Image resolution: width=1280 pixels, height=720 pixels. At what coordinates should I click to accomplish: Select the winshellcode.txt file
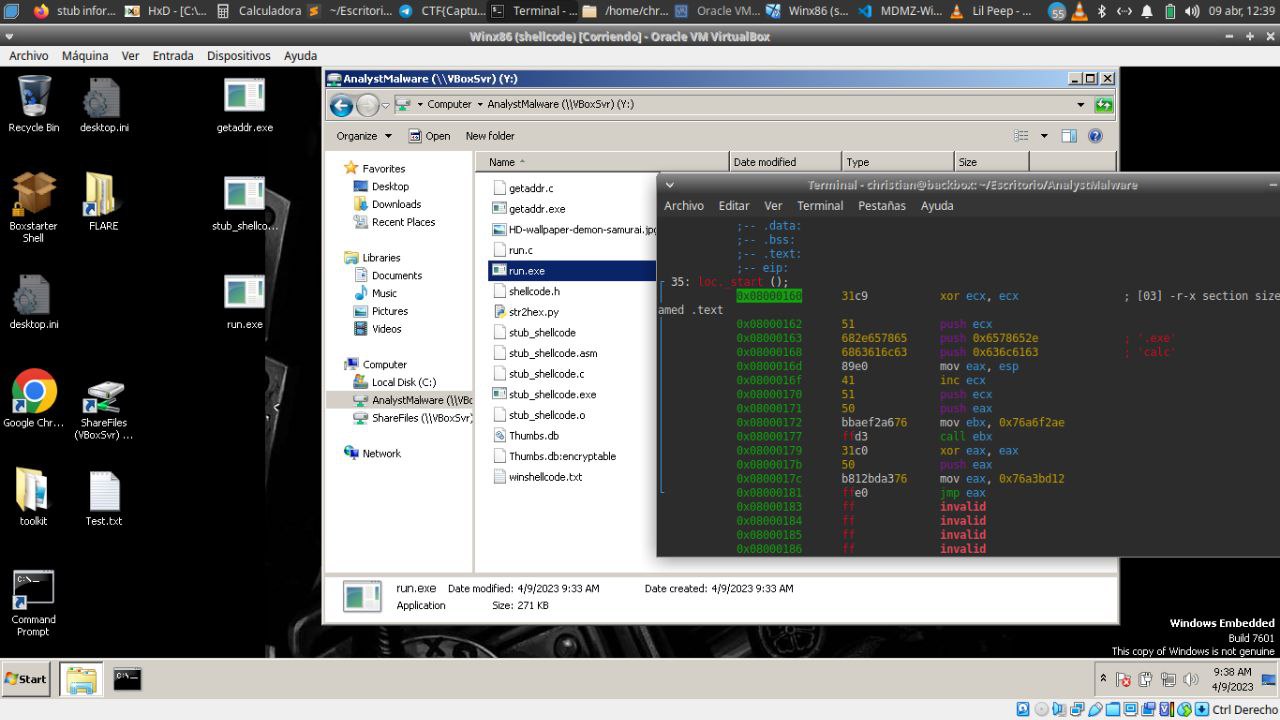tap(545, 477)
